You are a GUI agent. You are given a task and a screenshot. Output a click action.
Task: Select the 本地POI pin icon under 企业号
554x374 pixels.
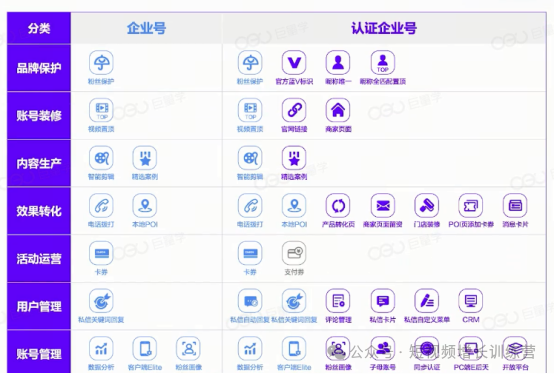coord(145,206)
